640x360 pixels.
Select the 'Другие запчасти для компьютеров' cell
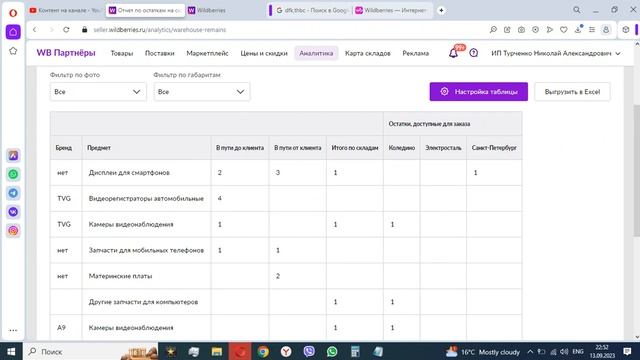[x=147, y=302]
